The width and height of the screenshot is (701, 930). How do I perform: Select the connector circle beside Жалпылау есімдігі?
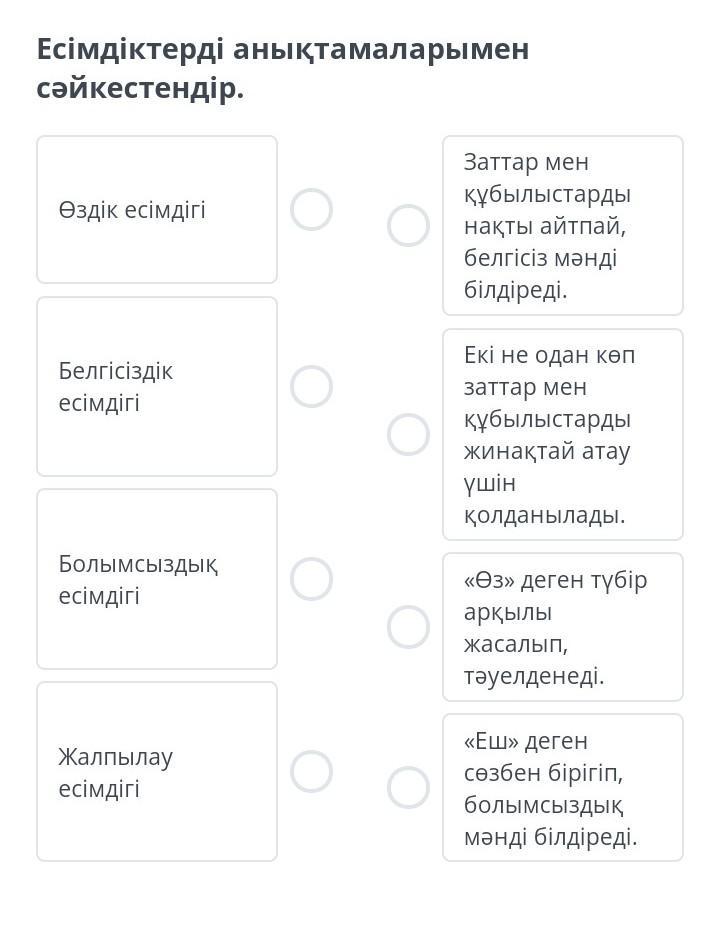click(311, 772)
